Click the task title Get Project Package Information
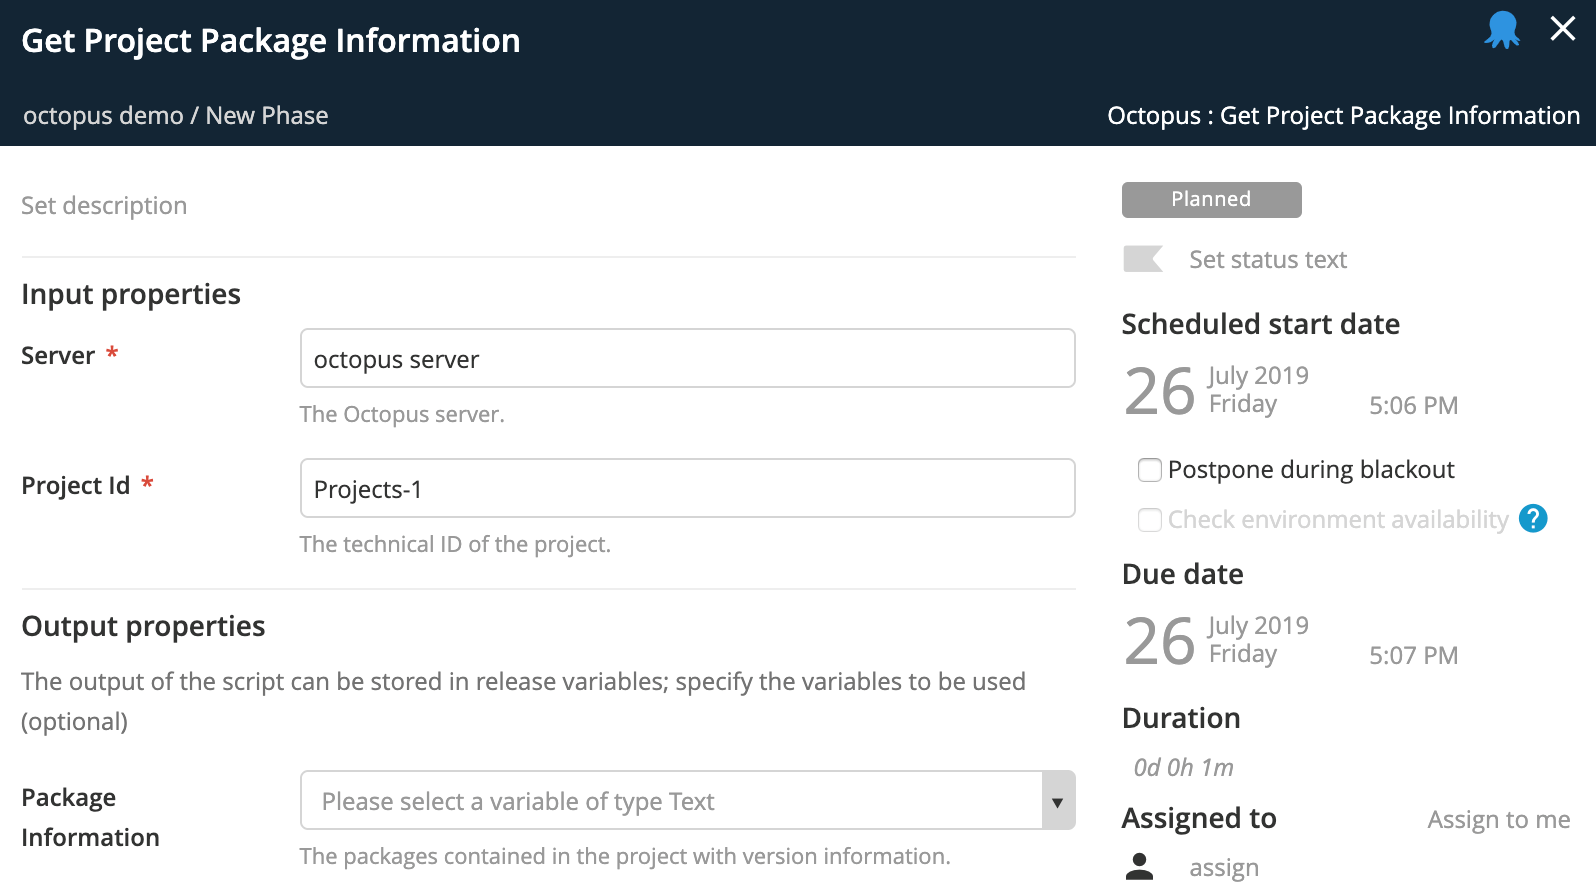This screenshot has width=1596, height=886. coord(271,41)
